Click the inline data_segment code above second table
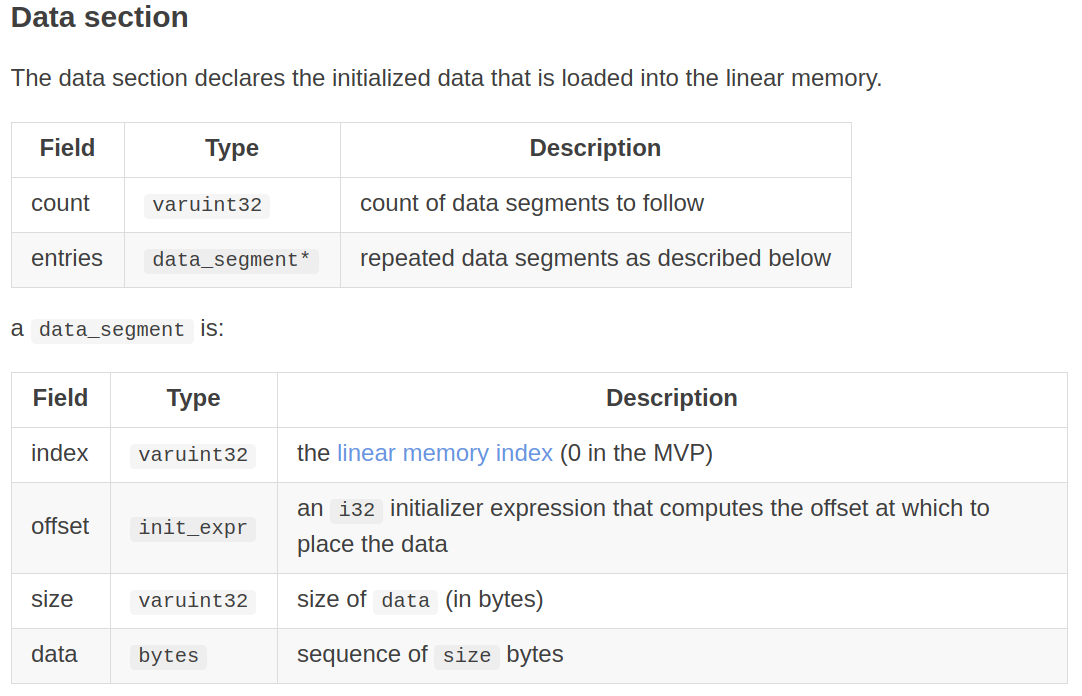1082x696 pixels. pyautogui.click(x=112, y=330)
